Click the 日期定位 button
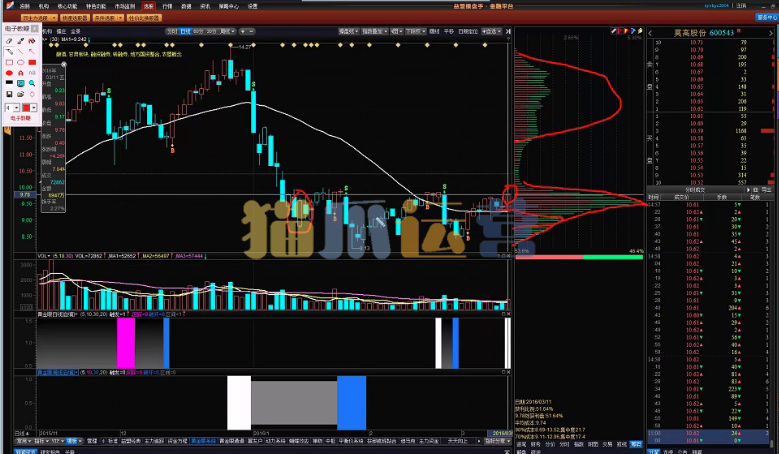This screenshot has height=454, width=779. 468,31
